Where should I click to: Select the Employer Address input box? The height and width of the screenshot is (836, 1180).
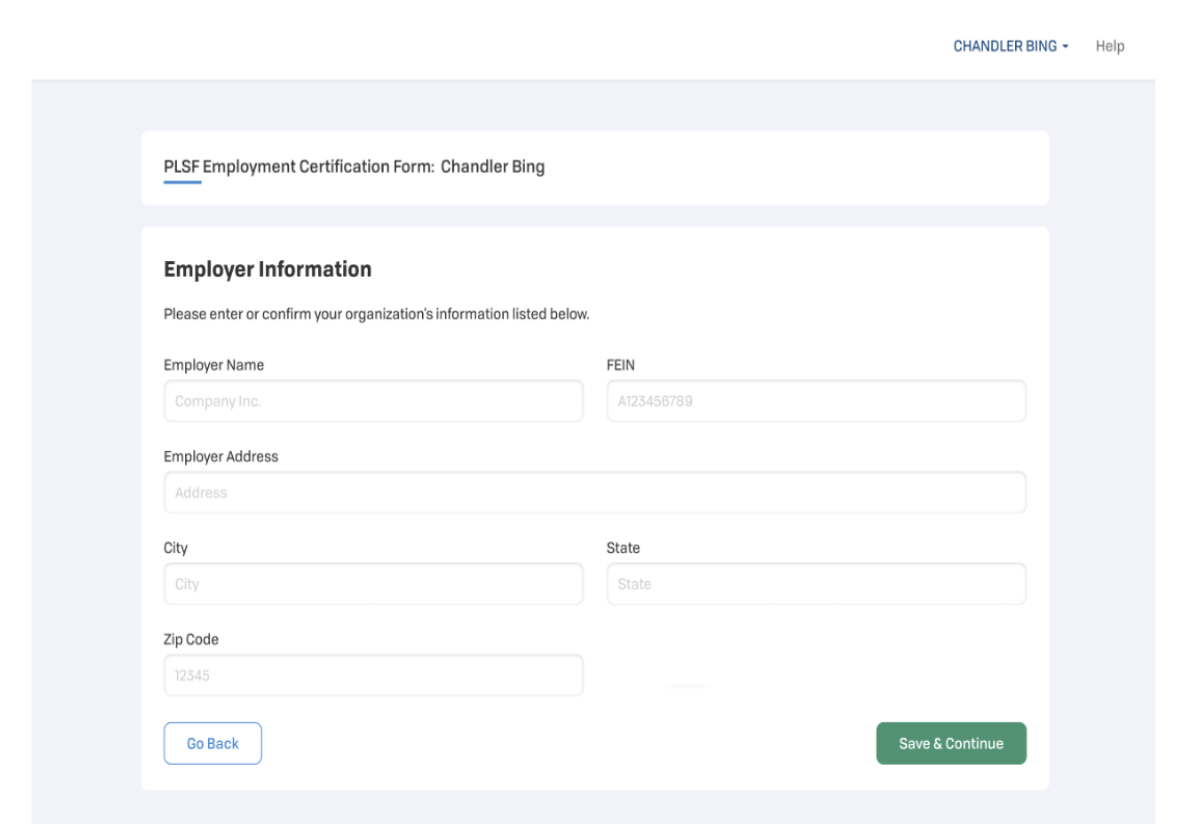[594, 493]
